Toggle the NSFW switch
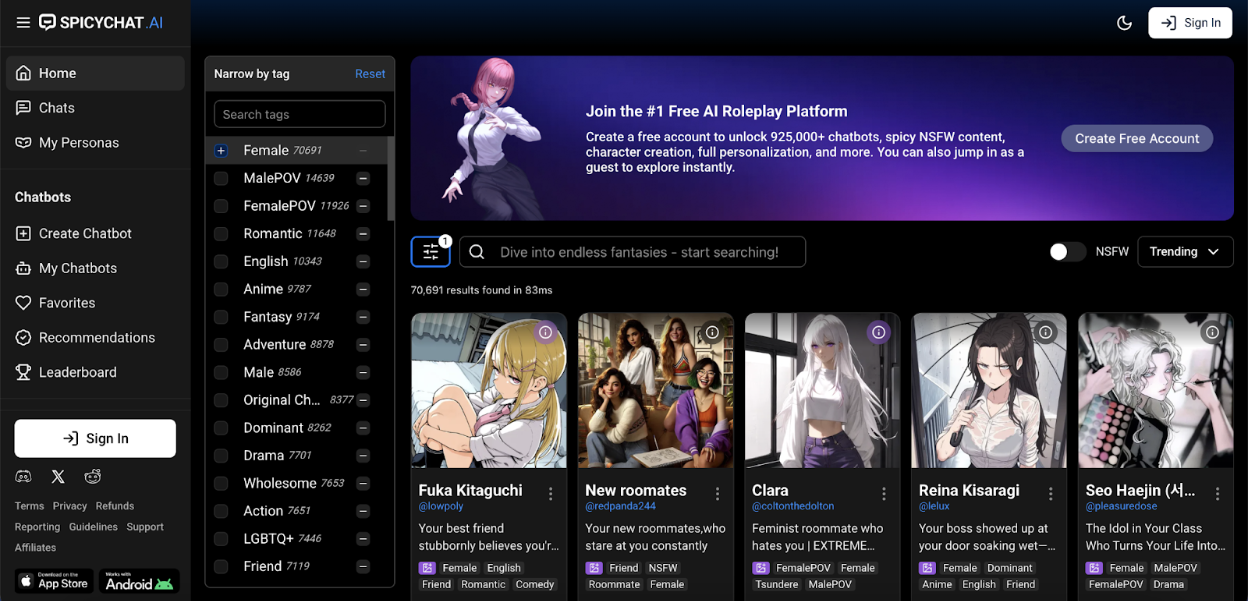 [1067, 252]
